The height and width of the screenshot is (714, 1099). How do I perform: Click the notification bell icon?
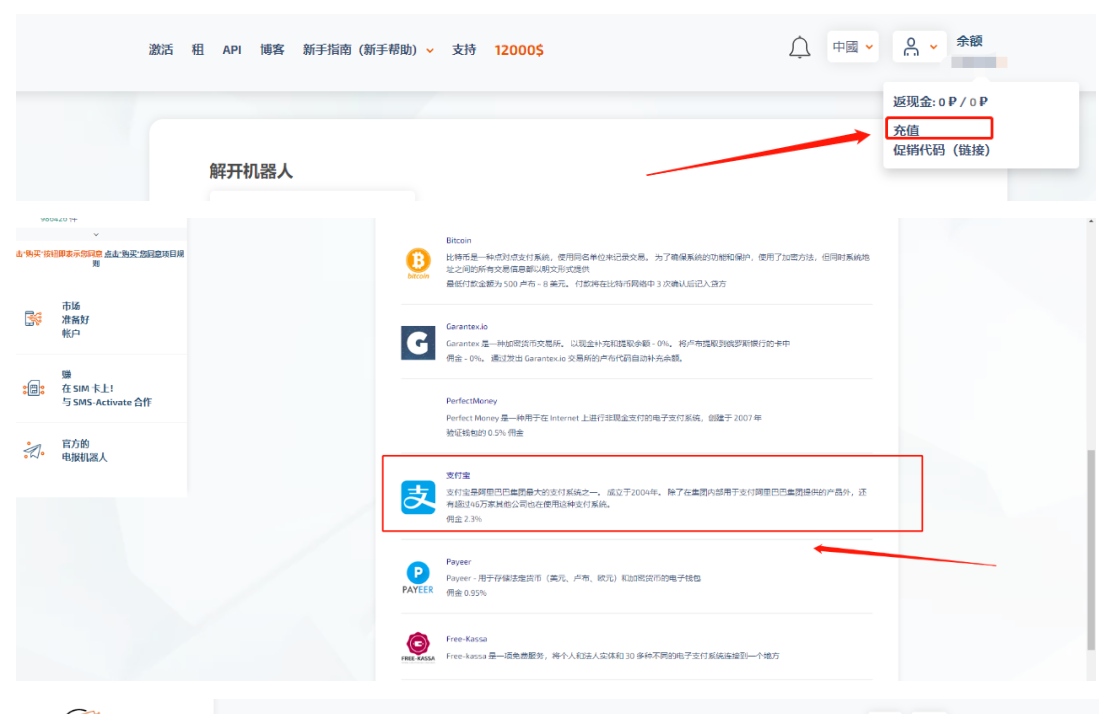799,48
